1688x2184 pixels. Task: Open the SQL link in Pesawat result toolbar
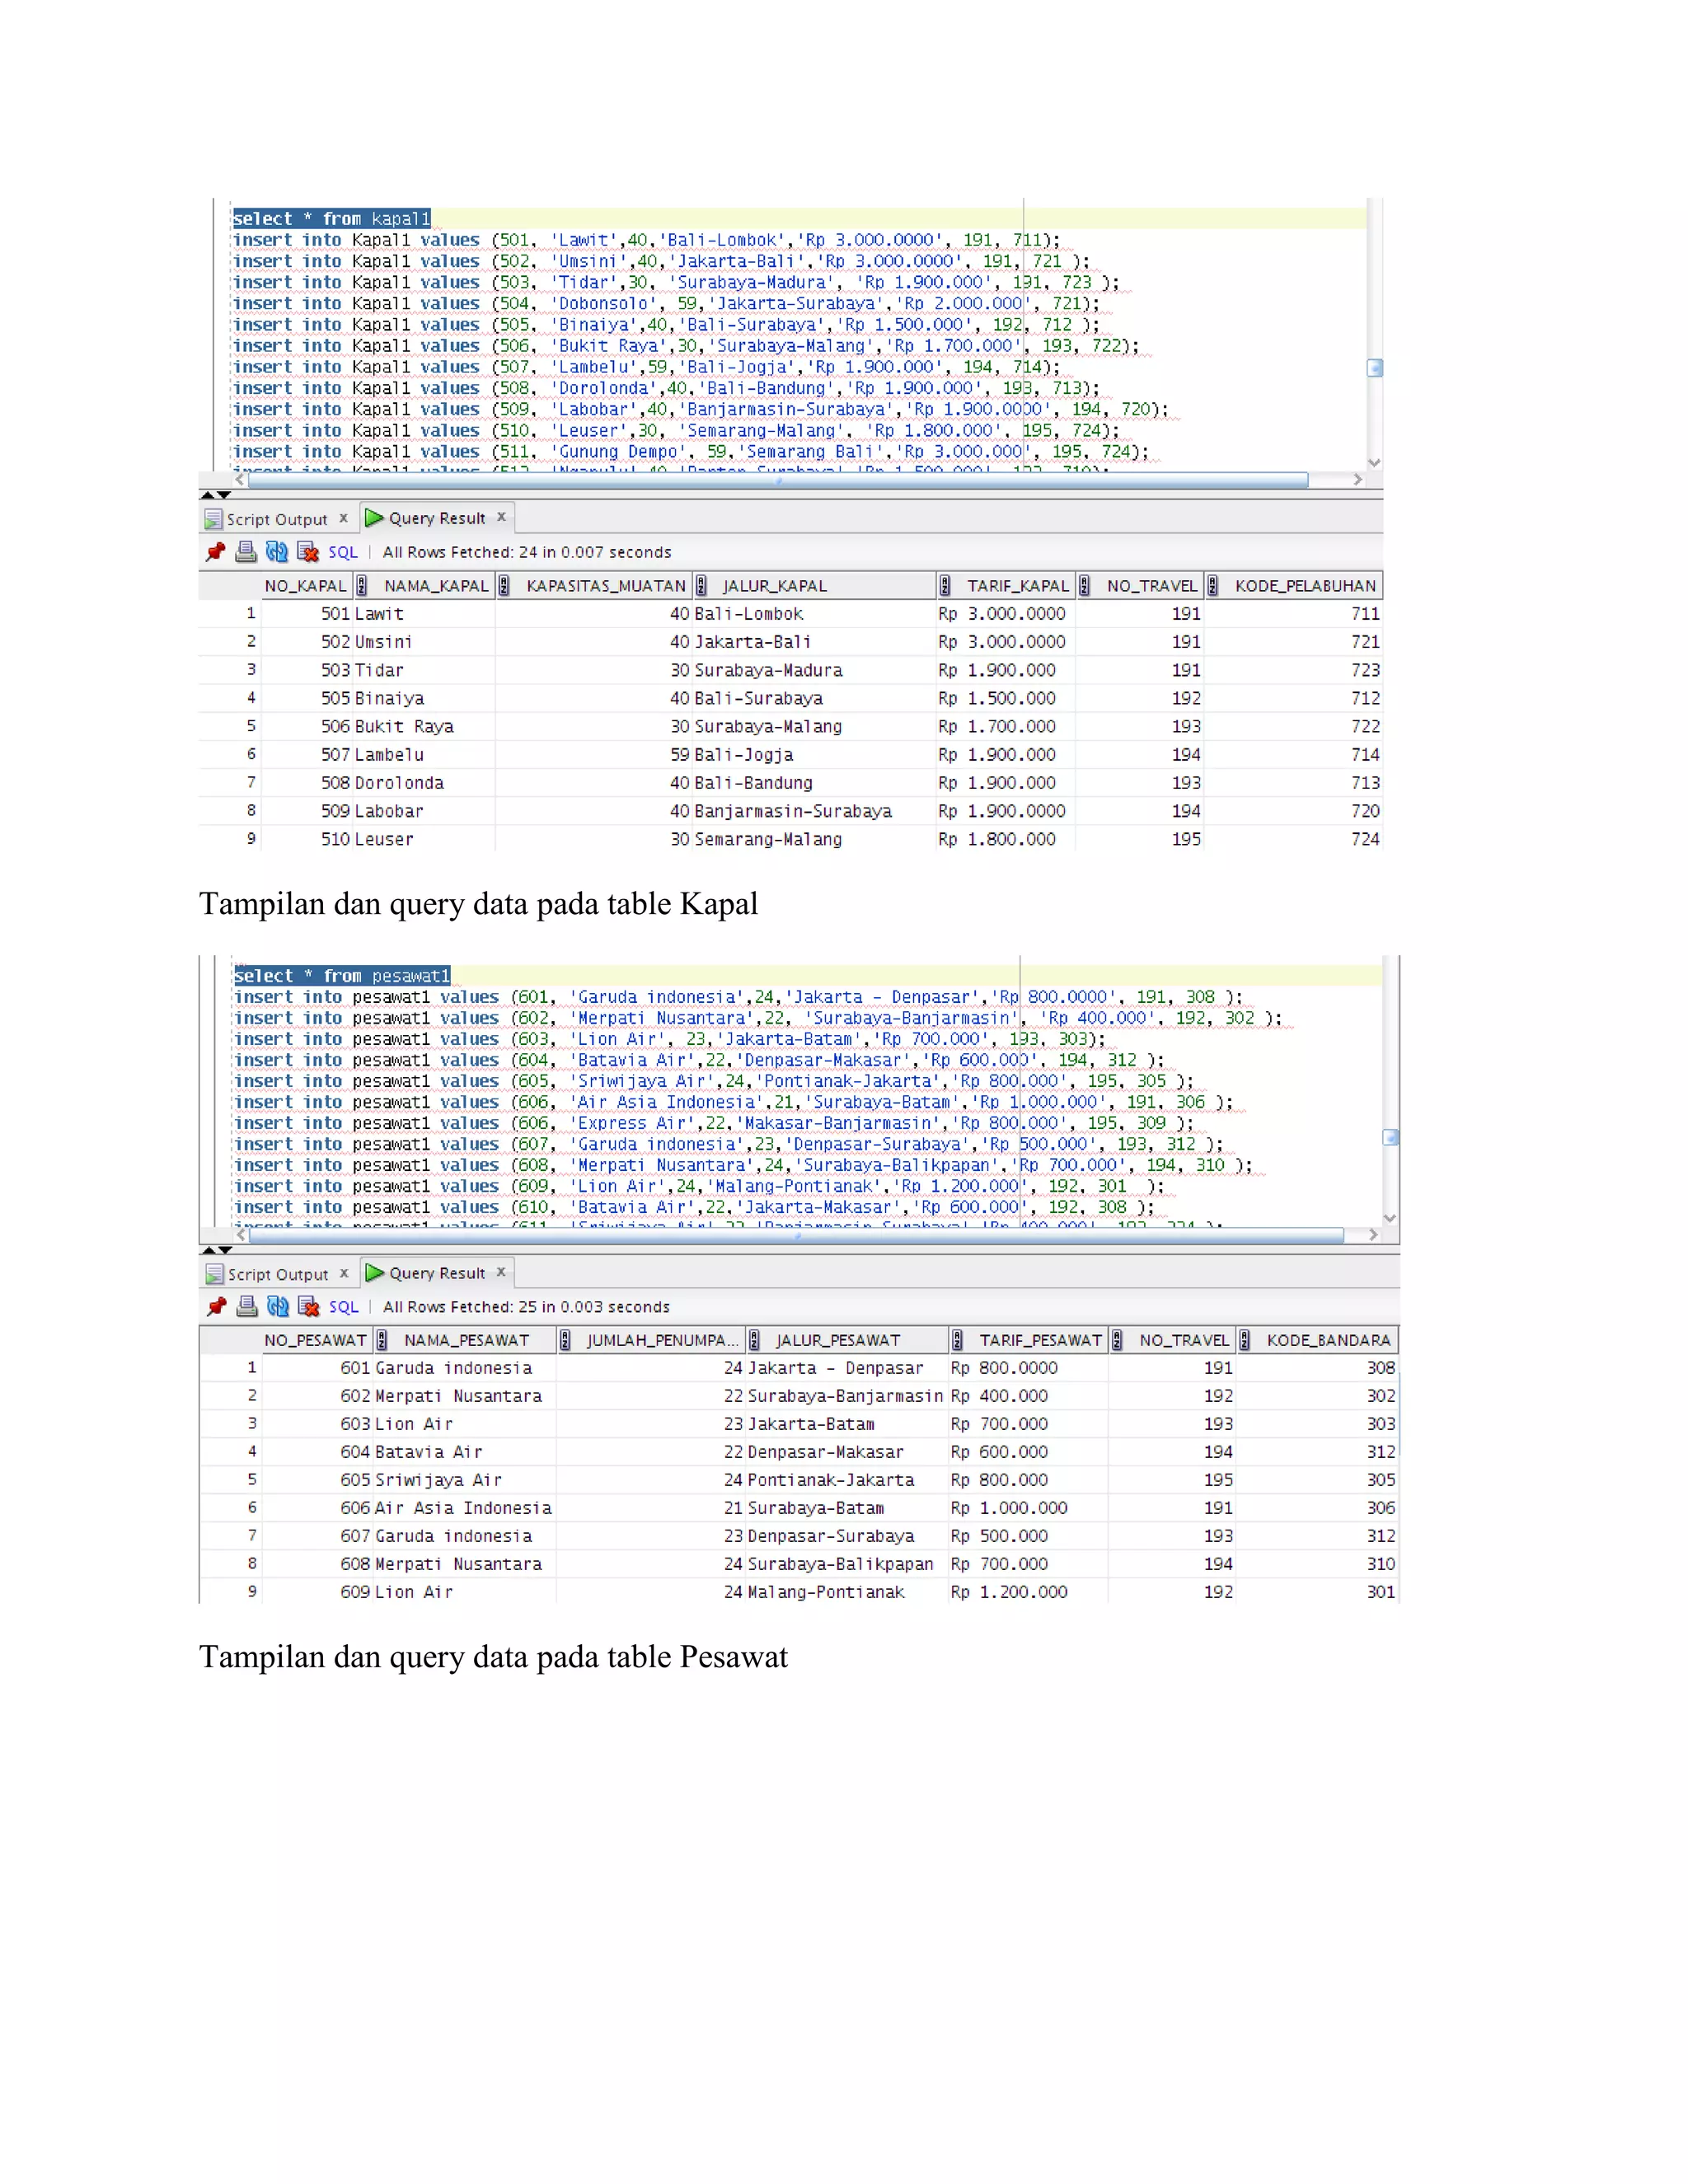point(344,1307)
